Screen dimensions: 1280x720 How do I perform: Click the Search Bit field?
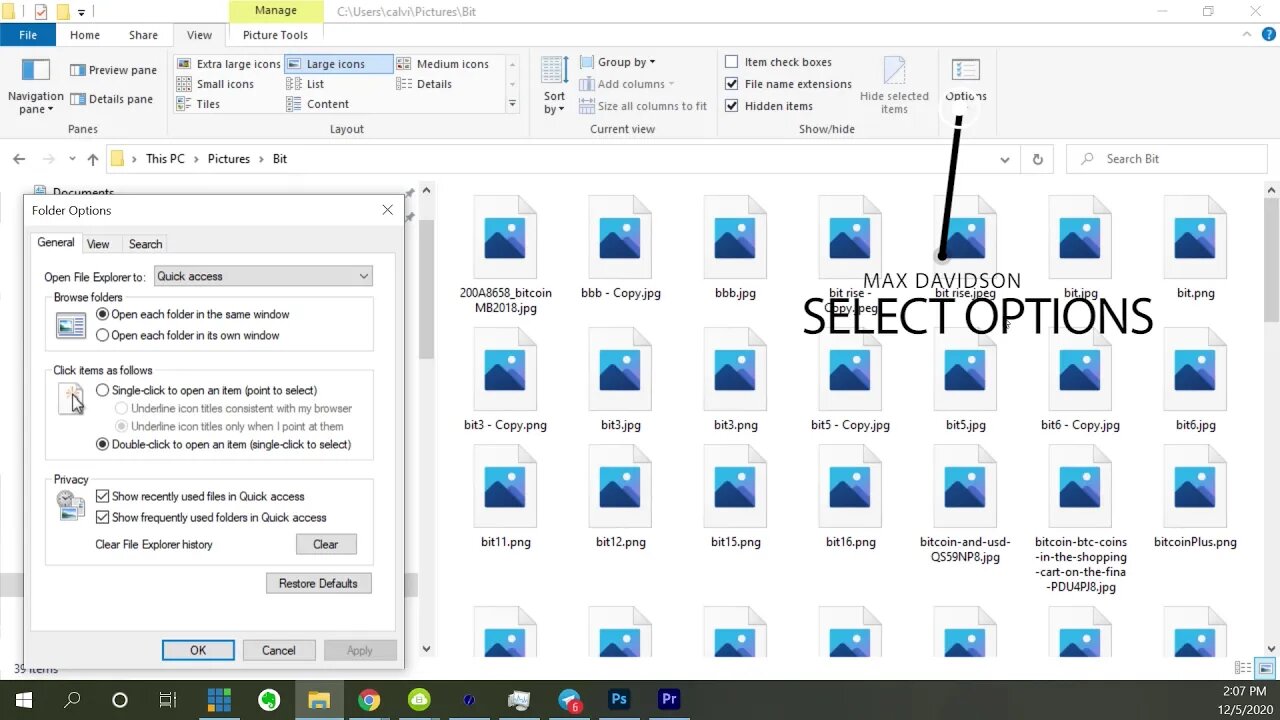tap(1166, 159)
